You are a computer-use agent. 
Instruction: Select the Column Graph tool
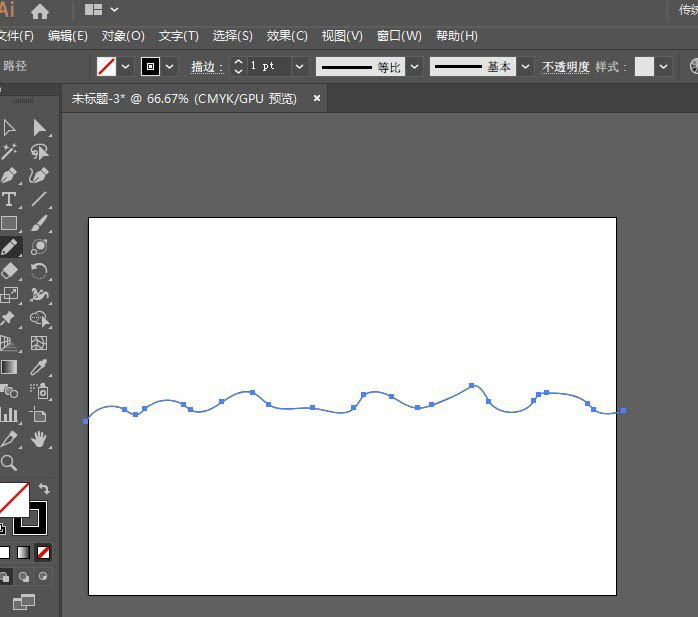(x=9, y=415)
